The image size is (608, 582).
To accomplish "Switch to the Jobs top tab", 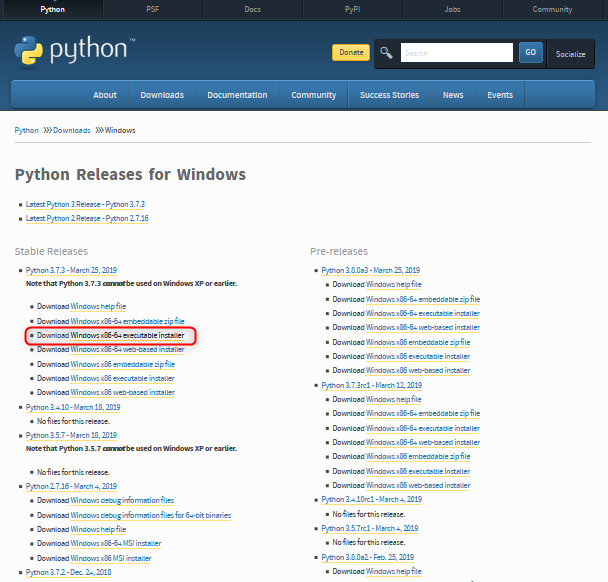I will tap(453, 9).
